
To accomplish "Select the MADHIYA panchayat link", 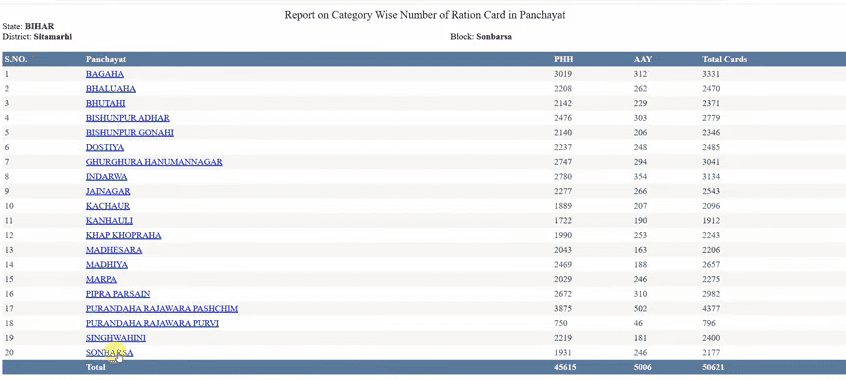I will [107, 264].
